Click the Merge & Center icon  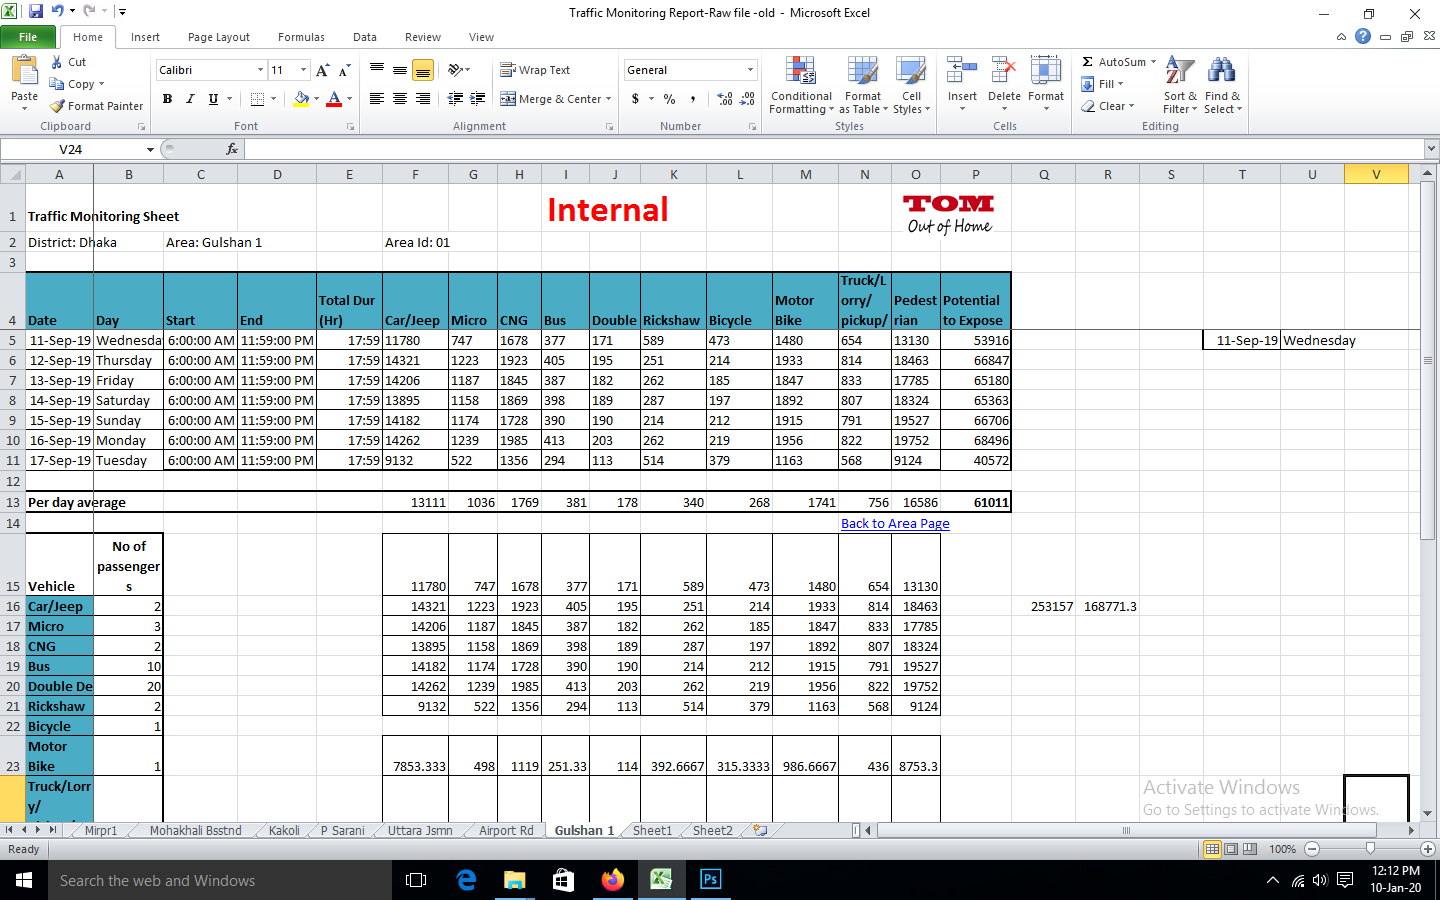pos(553,99)
